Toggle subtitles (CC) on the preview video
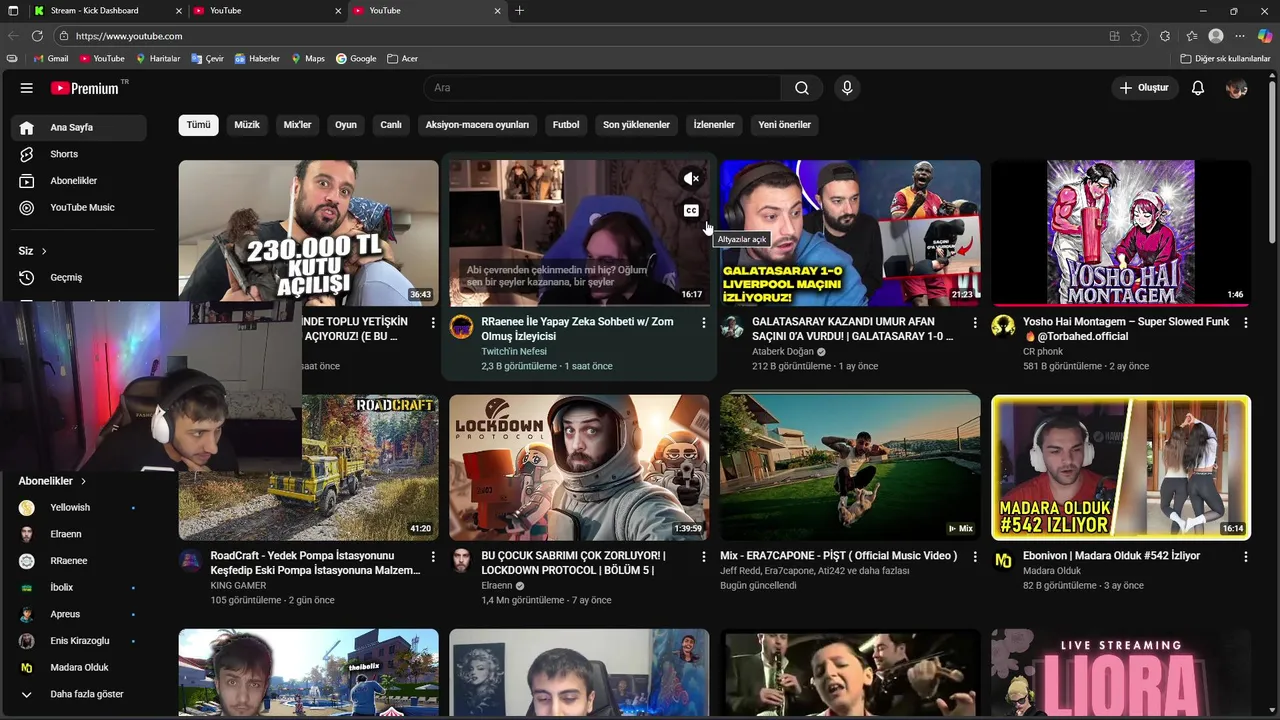1280x720 pixels. (x=691, y=210)
